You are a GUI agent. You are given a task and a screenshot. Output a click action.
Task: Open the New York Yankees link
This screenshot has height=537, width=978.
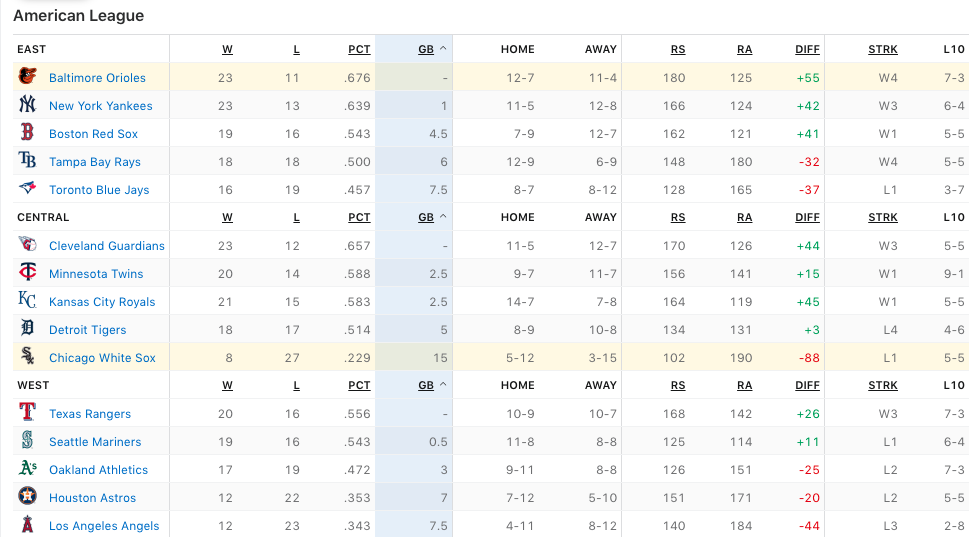100,106
